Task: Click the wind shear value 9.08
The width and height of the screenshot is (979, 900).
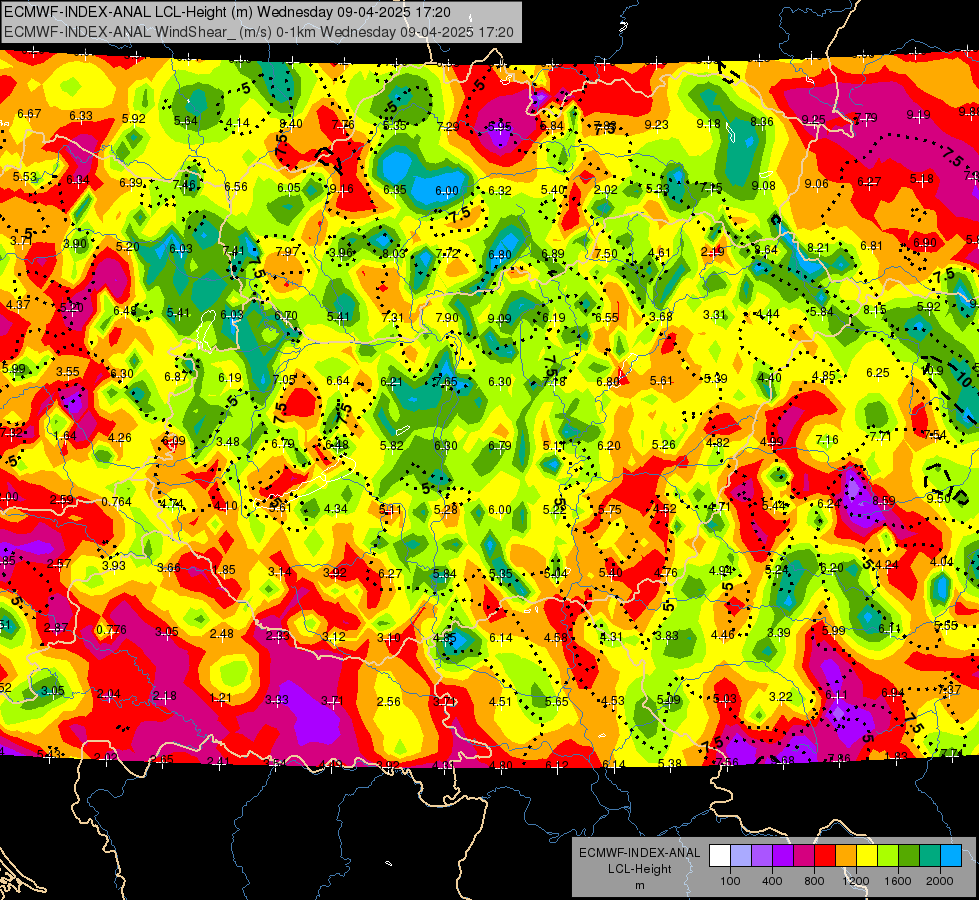Action: tap(764, 185)
